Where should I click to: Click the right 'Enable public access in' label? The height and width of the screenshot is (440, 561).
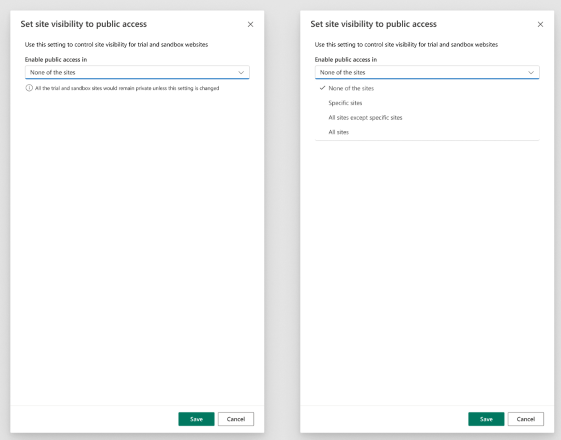(x=346, y=59)
